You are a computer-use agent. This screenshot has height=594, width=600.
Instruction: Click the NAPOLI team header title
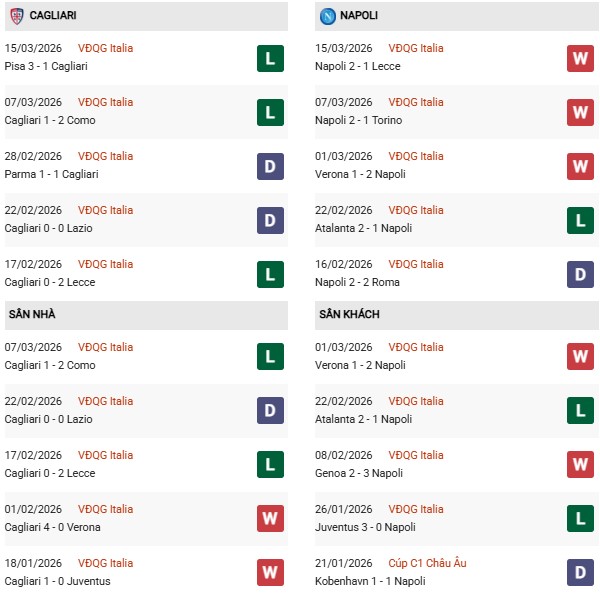[360, 16]
